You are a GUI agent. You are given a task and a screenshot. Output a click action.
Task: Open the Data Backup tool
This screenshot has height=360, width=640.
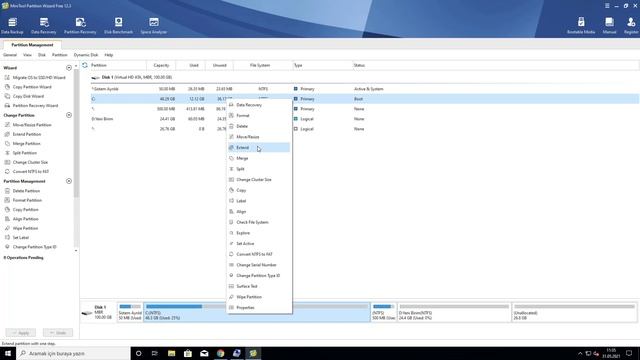pyautogui.click(x=12, y=26)
